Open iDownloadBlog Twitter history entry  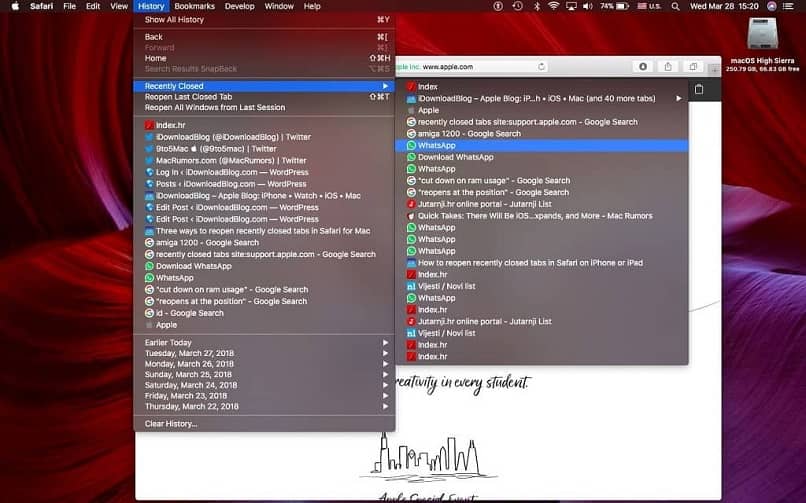click(x=264, y=137)
